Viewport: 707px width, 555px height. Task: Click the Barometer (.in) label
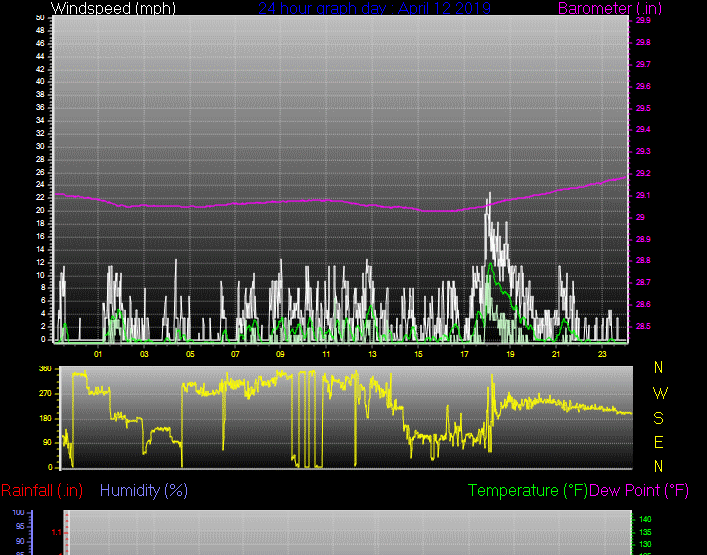(610, 8)
